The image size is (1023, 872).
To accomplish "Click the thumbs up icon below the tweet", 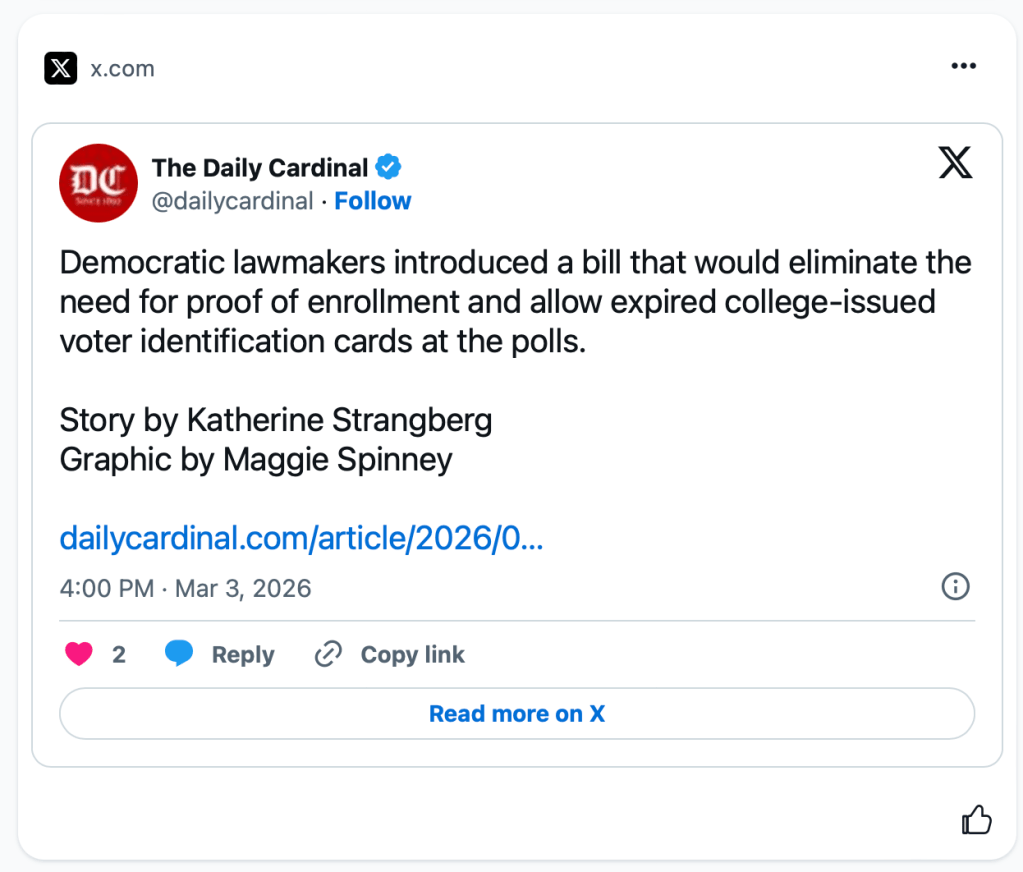I will click(x=976, y=821).
